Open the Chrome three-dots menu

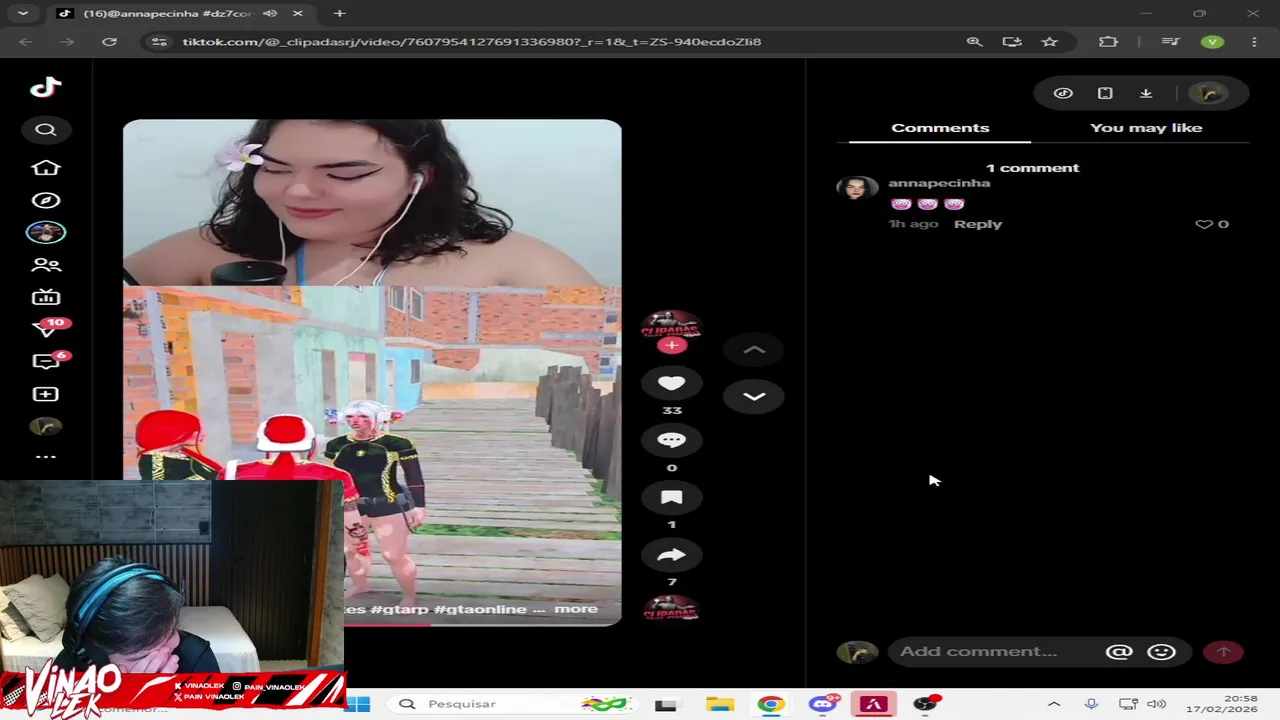(x=1254, y=42)
